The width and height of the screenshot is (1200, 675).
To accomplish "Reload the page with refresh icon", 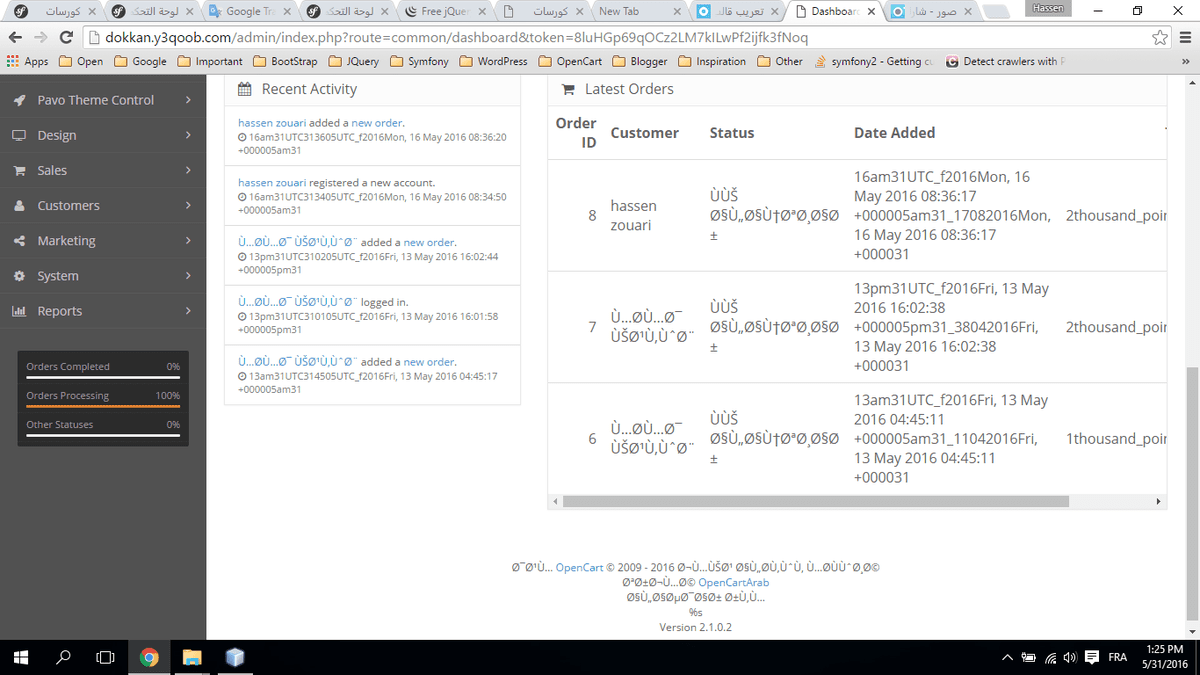I will (x=67, y=37).
